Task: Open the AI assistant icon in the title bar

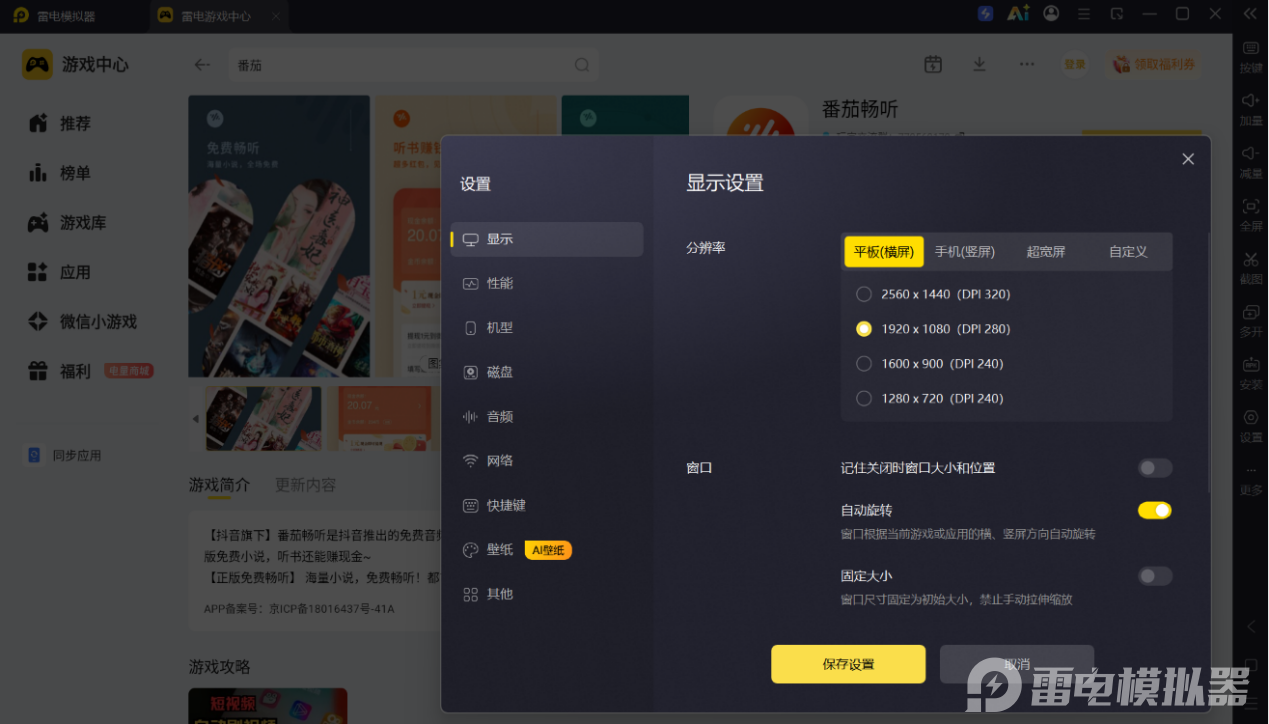Action: point(1018,14)
